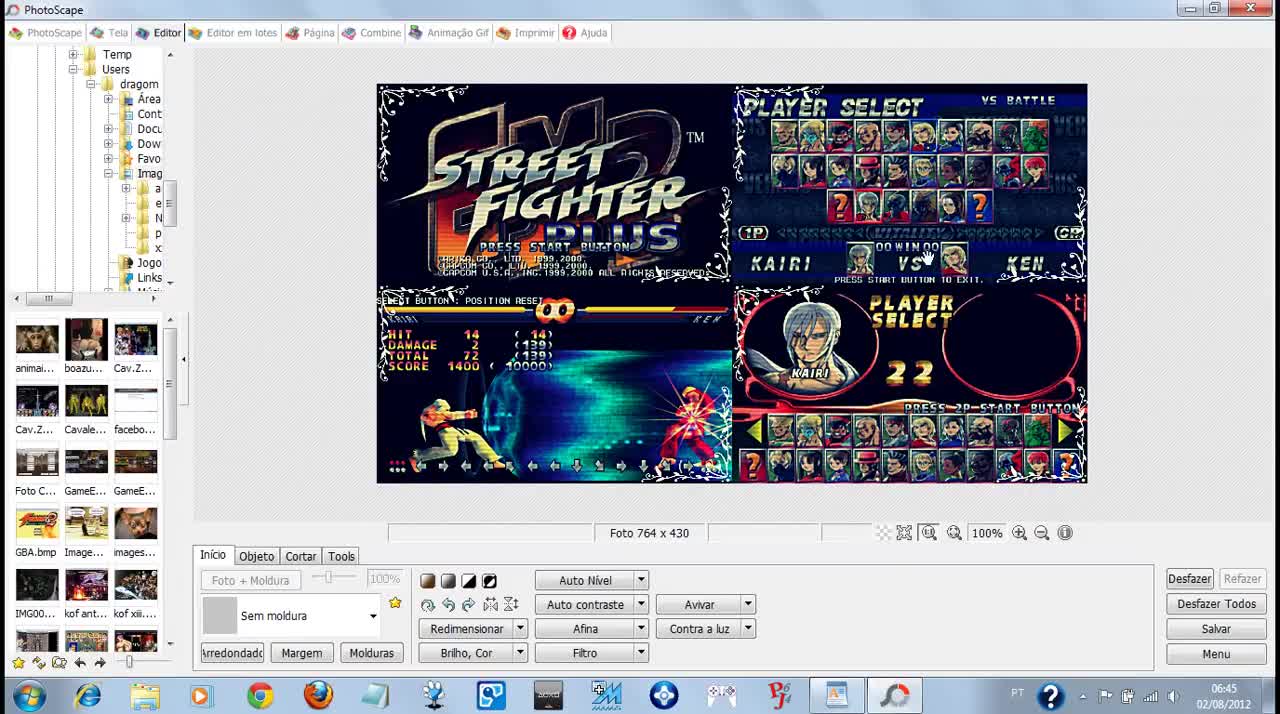Apply the negative invert effect icon
Image resolution: width=1280 pixels, height=714 pixels.
coord(489,581)
